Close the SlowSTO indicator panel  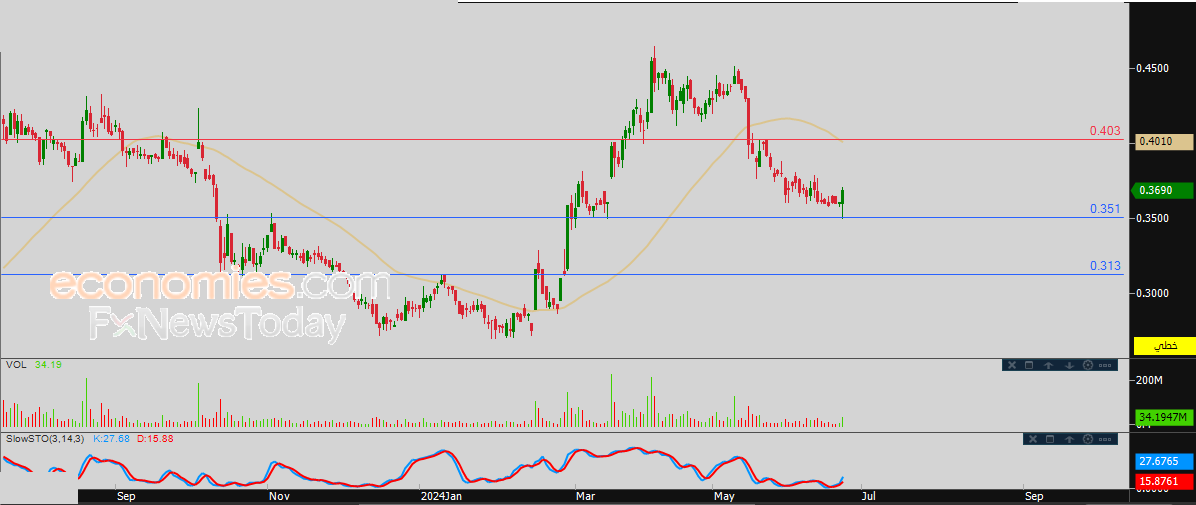tap(1032, 439)
